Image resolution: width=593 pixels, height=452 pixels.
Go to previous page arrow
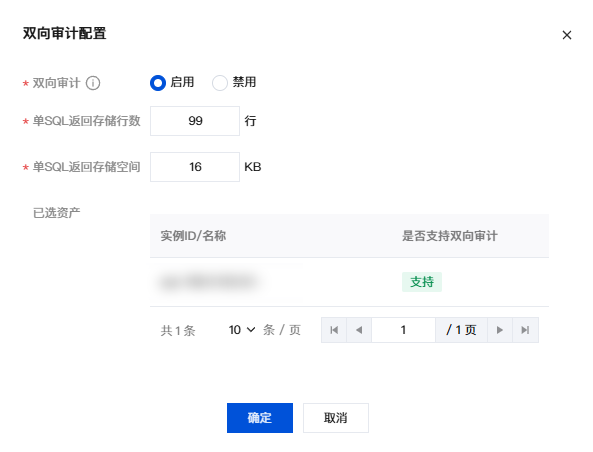(x=359, y=330)
